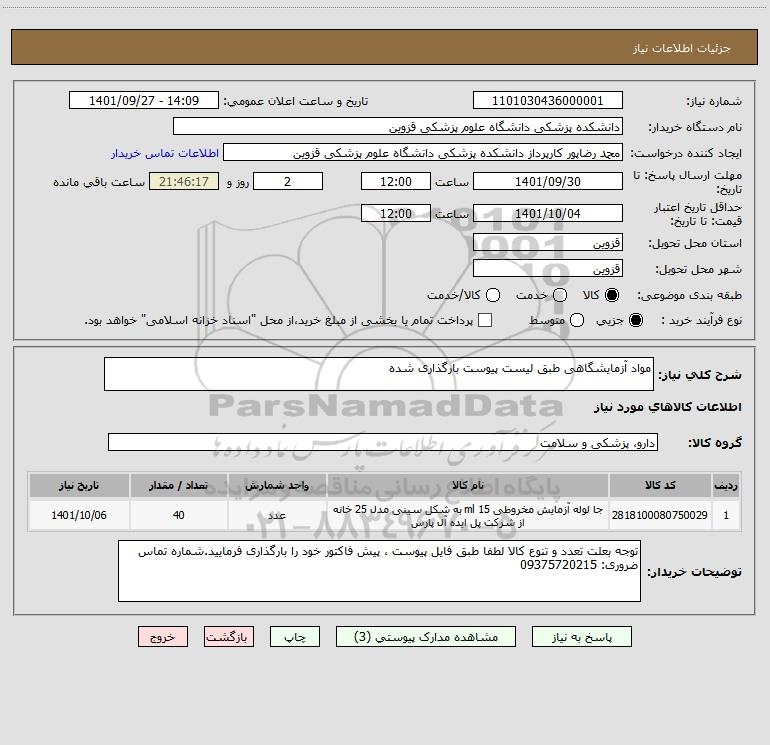Screen dimensions: 770x745
Task: Click the اطلاعات کالاهای مورد نیاز heading
Action: point(668,407)
